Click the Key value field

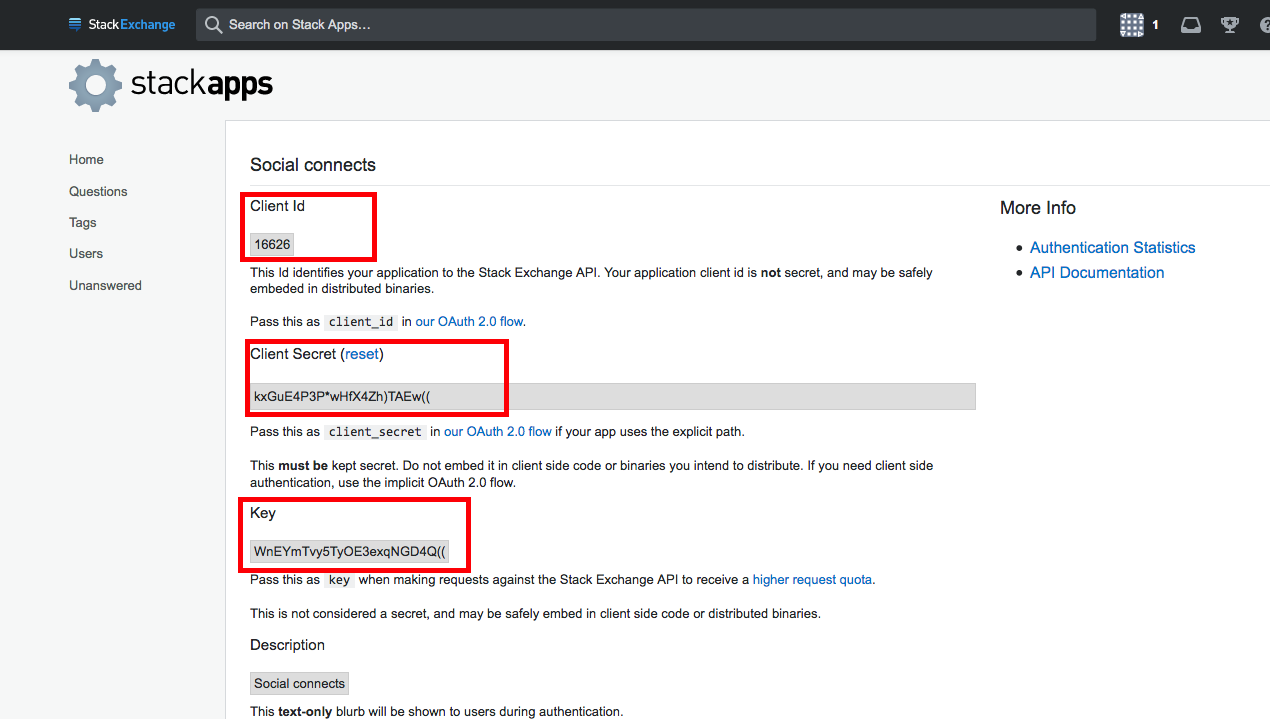pos(350,551)
